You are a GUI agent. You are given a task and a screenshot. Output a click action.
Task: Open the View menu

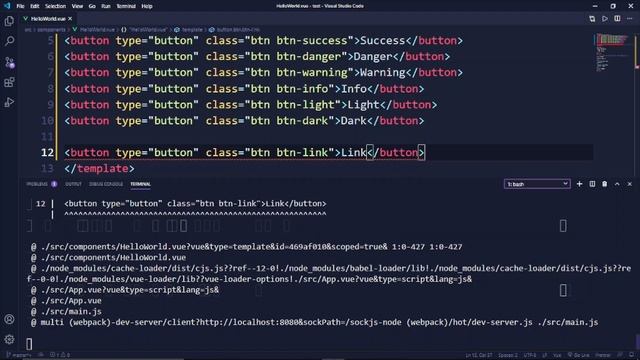pyautogui.click(x=77, y=6)
